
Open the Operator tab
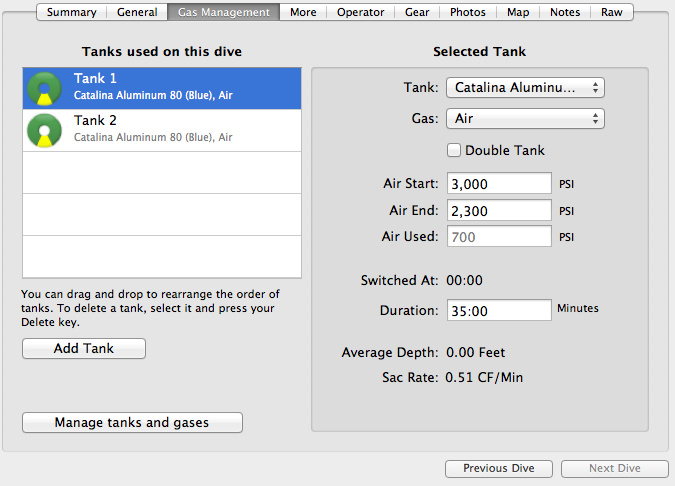[x=360, y=12]
